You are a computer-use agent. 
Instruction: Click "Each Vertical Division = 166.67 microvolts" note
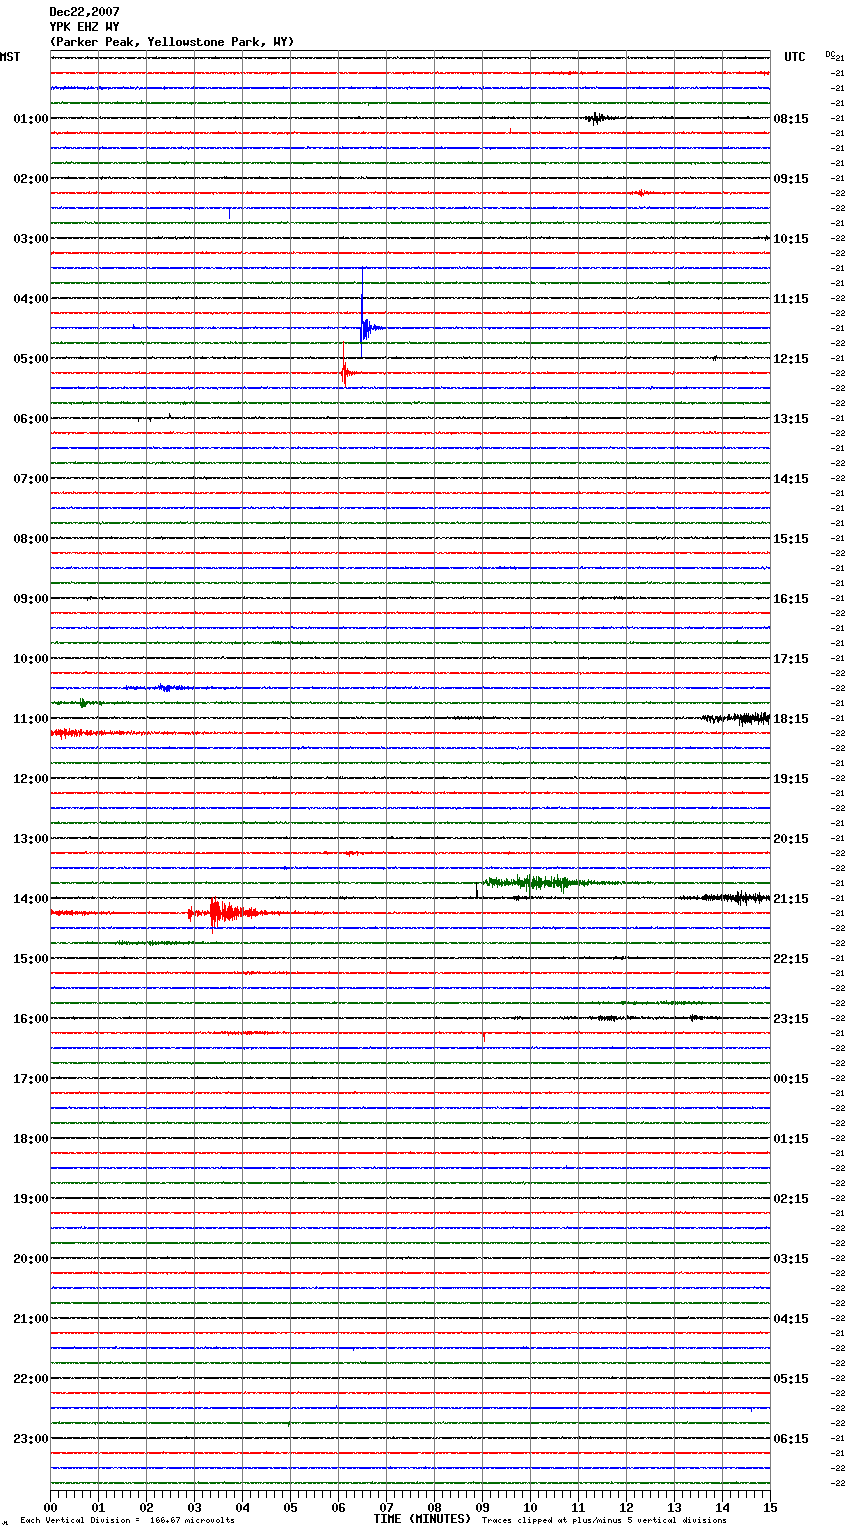127,1521
